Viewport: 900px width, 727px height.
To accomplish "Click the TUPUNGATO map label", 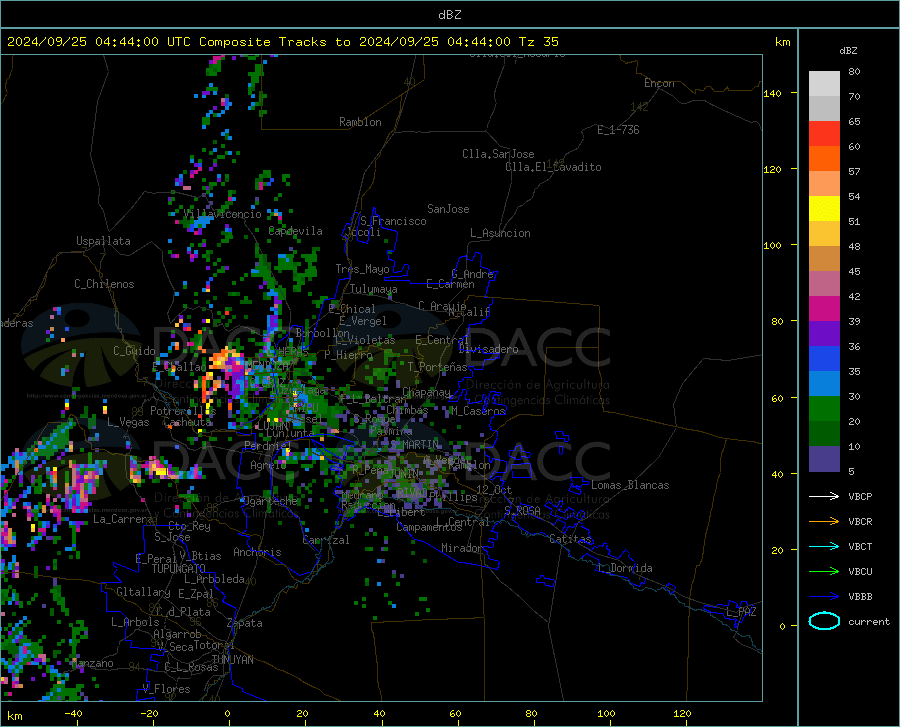I will click(x=179, y=569).
